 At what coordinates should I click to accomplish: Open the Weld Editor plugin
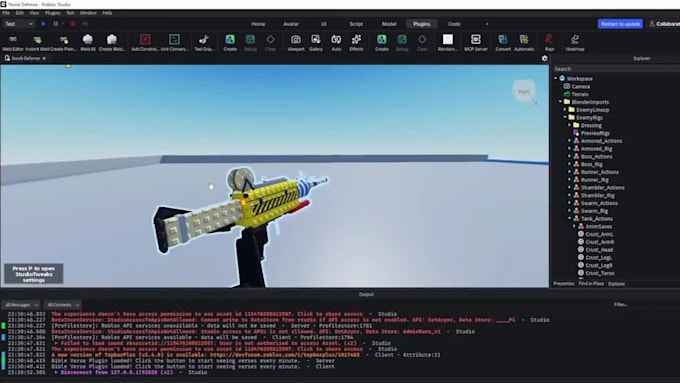click(x=13, y=43)
